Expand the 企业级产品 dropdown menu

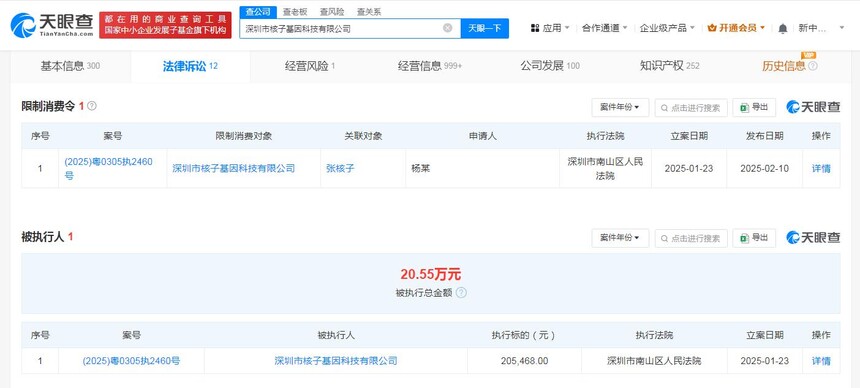(x=667, y=28)
